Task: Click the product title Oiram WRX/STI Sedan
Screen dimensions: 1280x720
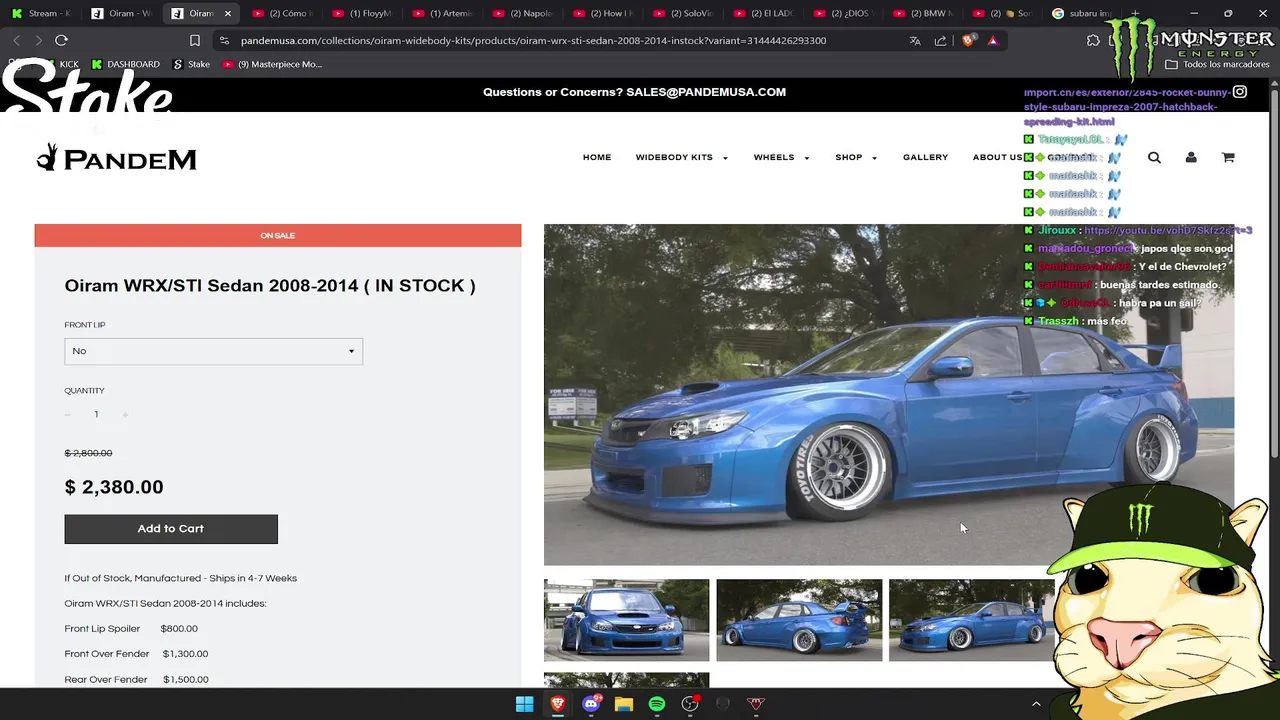Action: click(270, 286)
